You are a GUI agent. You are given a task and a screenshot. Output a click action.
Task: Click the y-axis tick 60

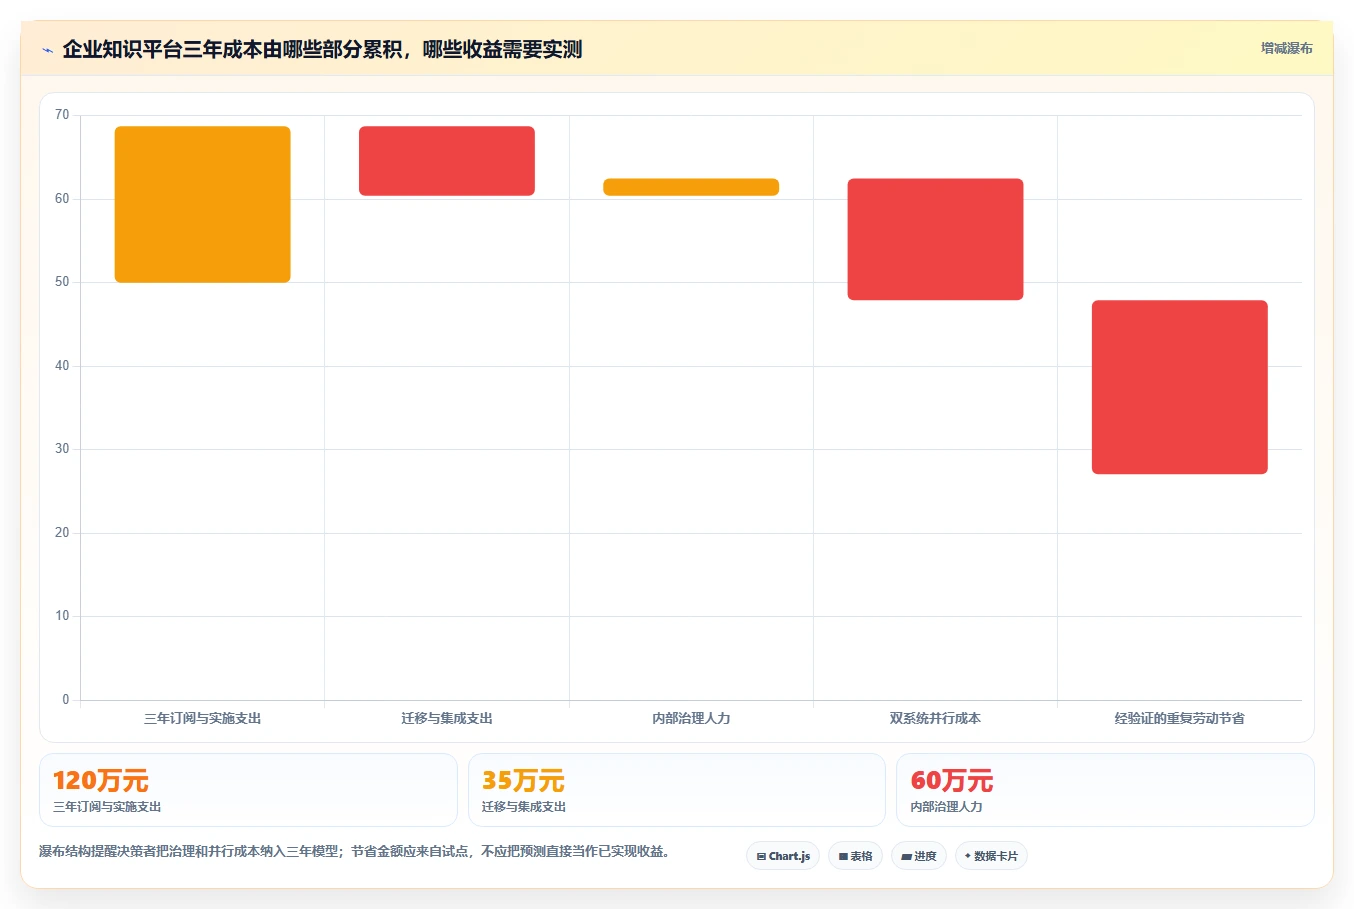click(x=62, y=199)
